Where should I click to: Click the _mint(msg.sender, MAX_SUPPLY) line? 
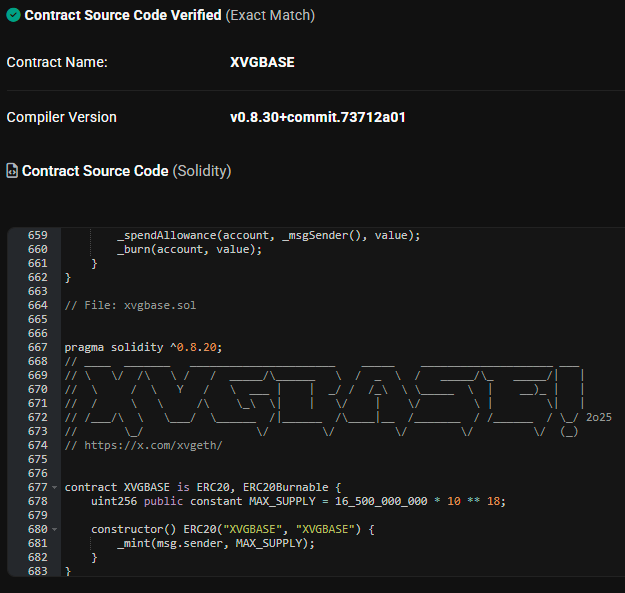coord(216,543)
